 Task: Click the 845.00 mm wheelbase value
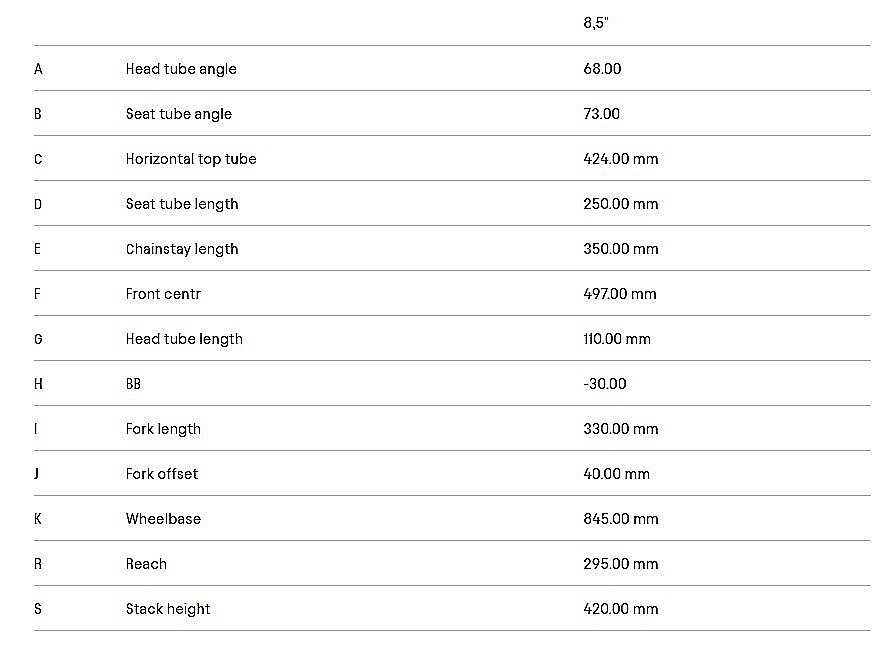point(621,519)
